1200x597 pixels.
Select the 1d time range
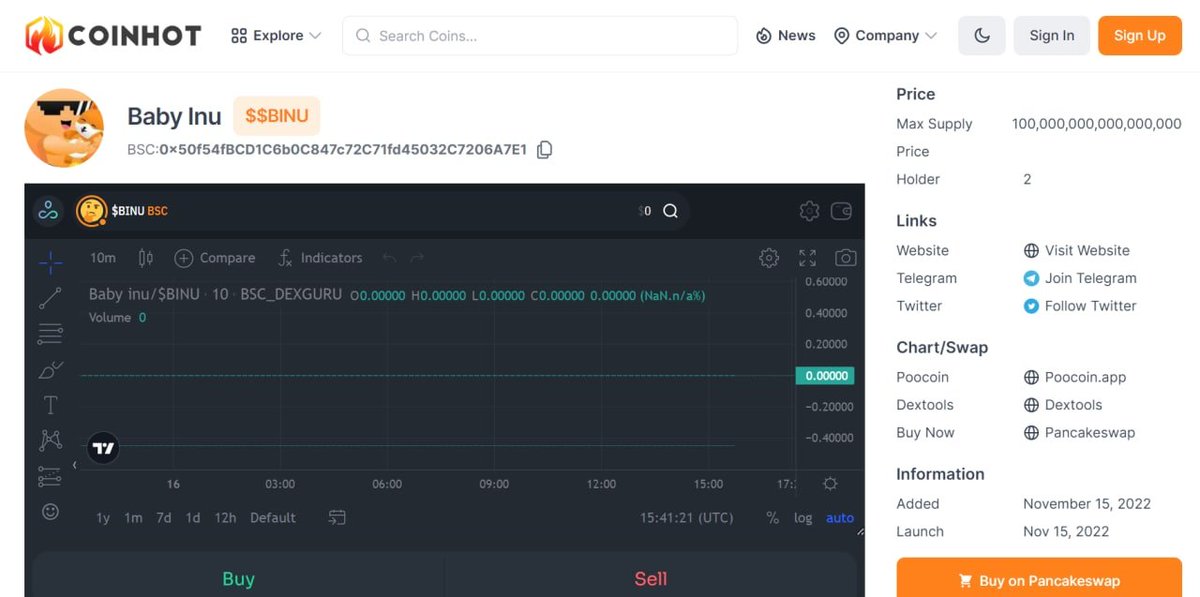pos(193,518)
